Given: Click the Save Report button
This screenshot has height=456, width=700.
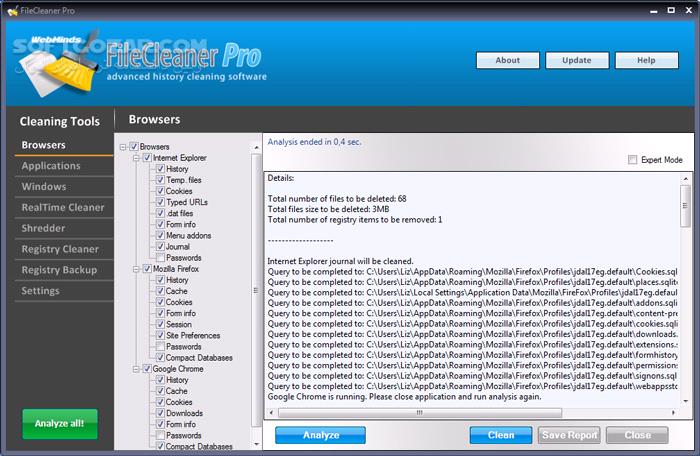Looking at the screenshot, I should point(569,435).
